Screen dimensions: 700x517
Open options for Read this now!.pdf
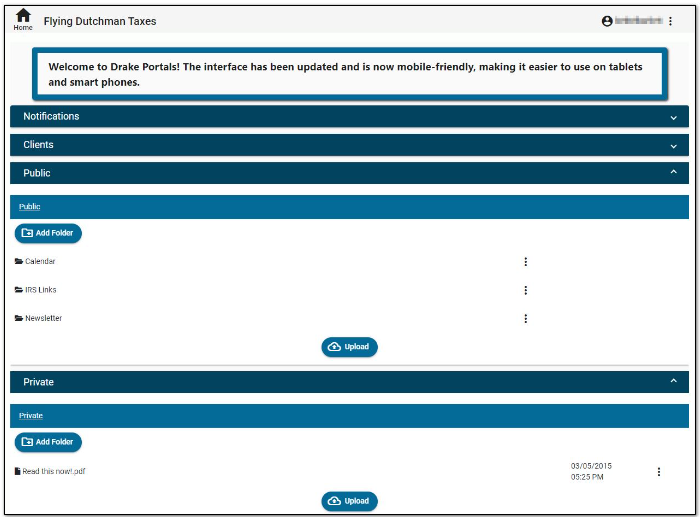(x=658, y=472)
